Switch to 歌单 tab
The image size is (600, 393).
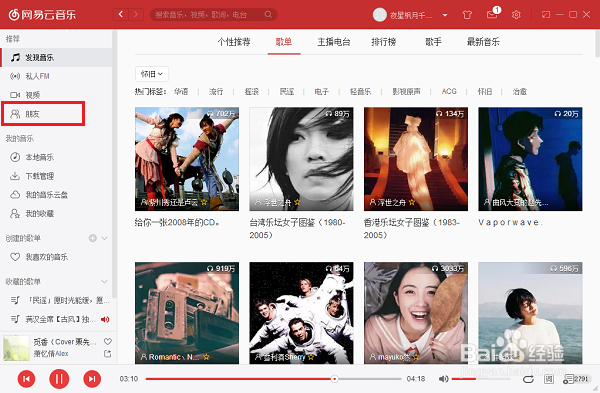tap(284, 42)
